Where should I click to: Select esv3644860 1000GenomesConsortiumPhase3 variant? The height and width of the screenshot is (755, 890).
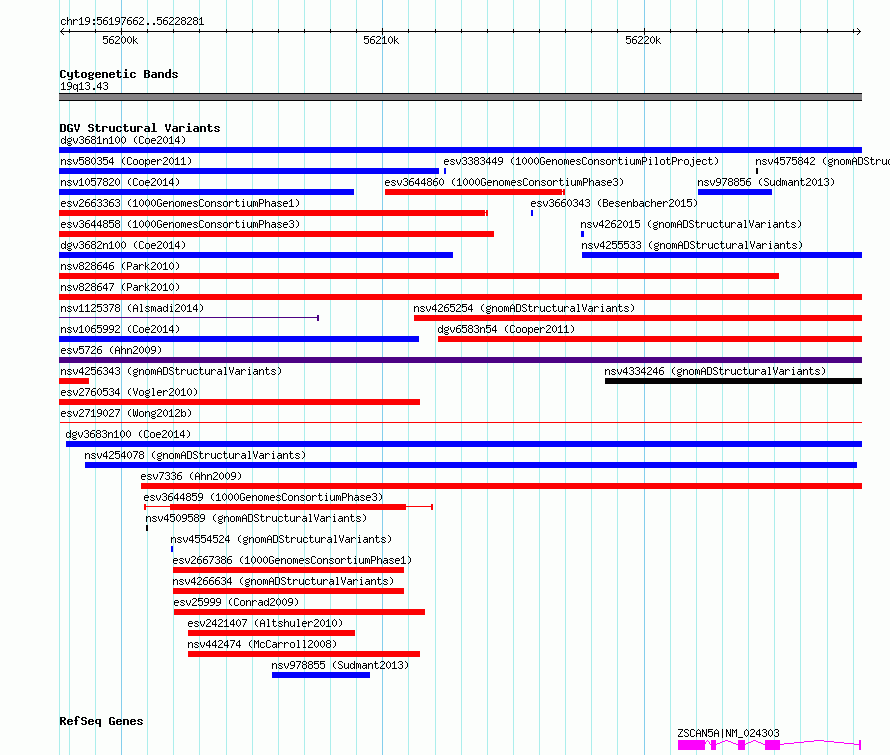coord(503,182)
